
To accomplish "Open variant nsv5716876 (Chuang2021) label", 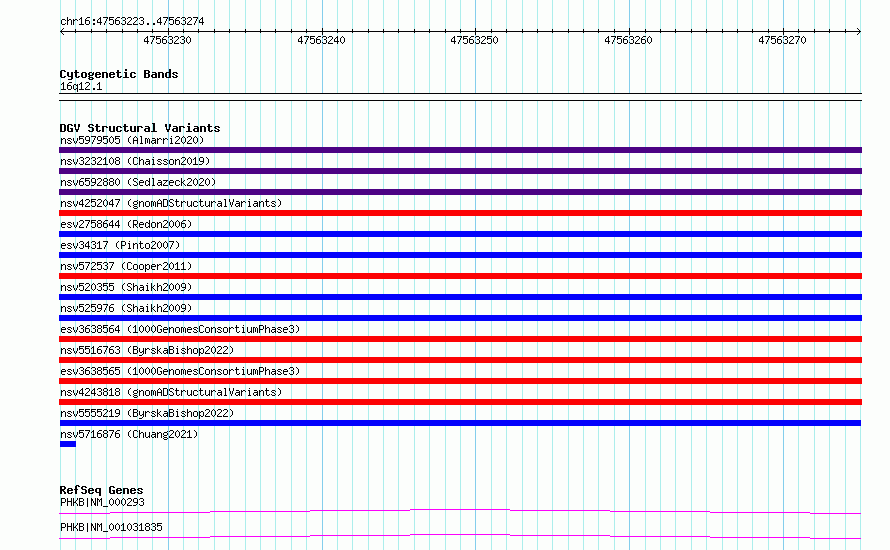I will tap(129, 434).
